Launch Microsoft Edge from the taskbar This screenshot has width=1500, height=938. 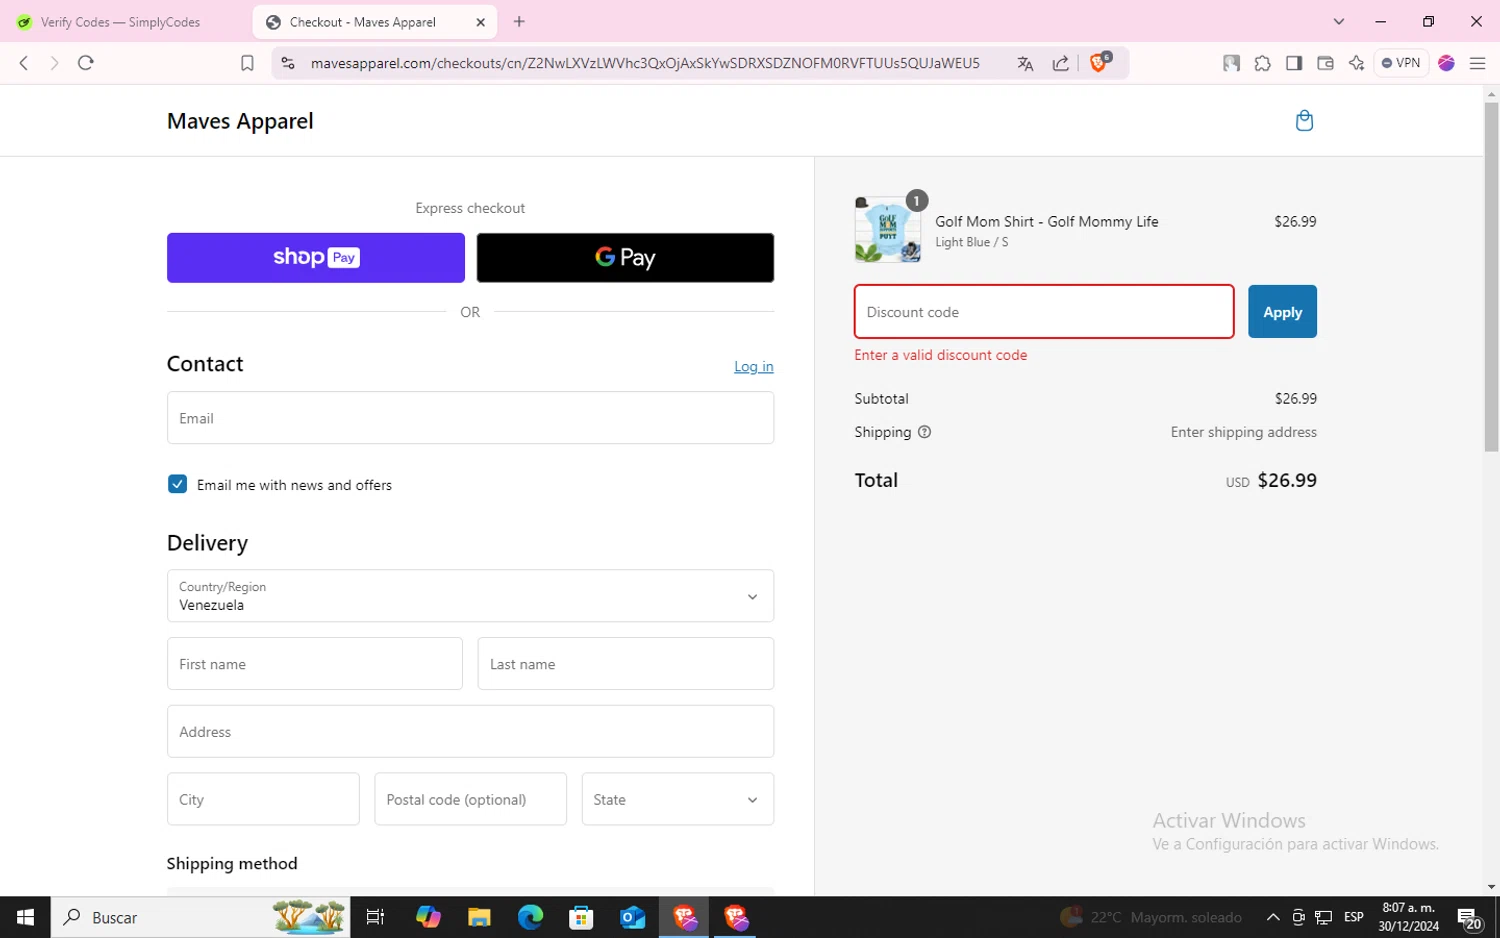click(530, 917)
